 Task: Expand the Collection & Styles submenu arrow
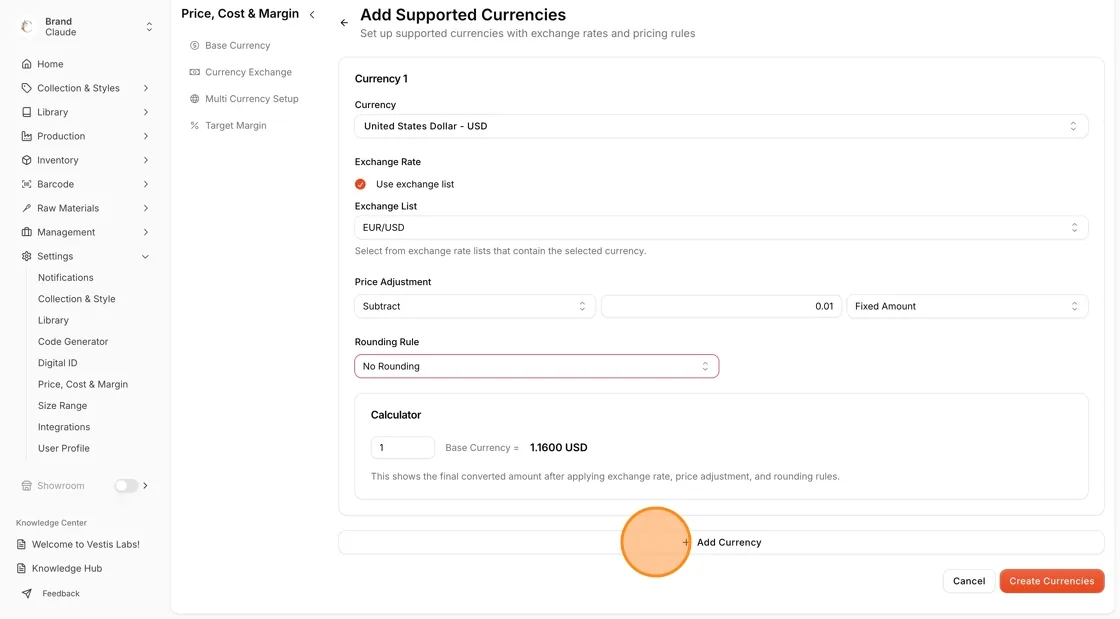coord(146,88)
